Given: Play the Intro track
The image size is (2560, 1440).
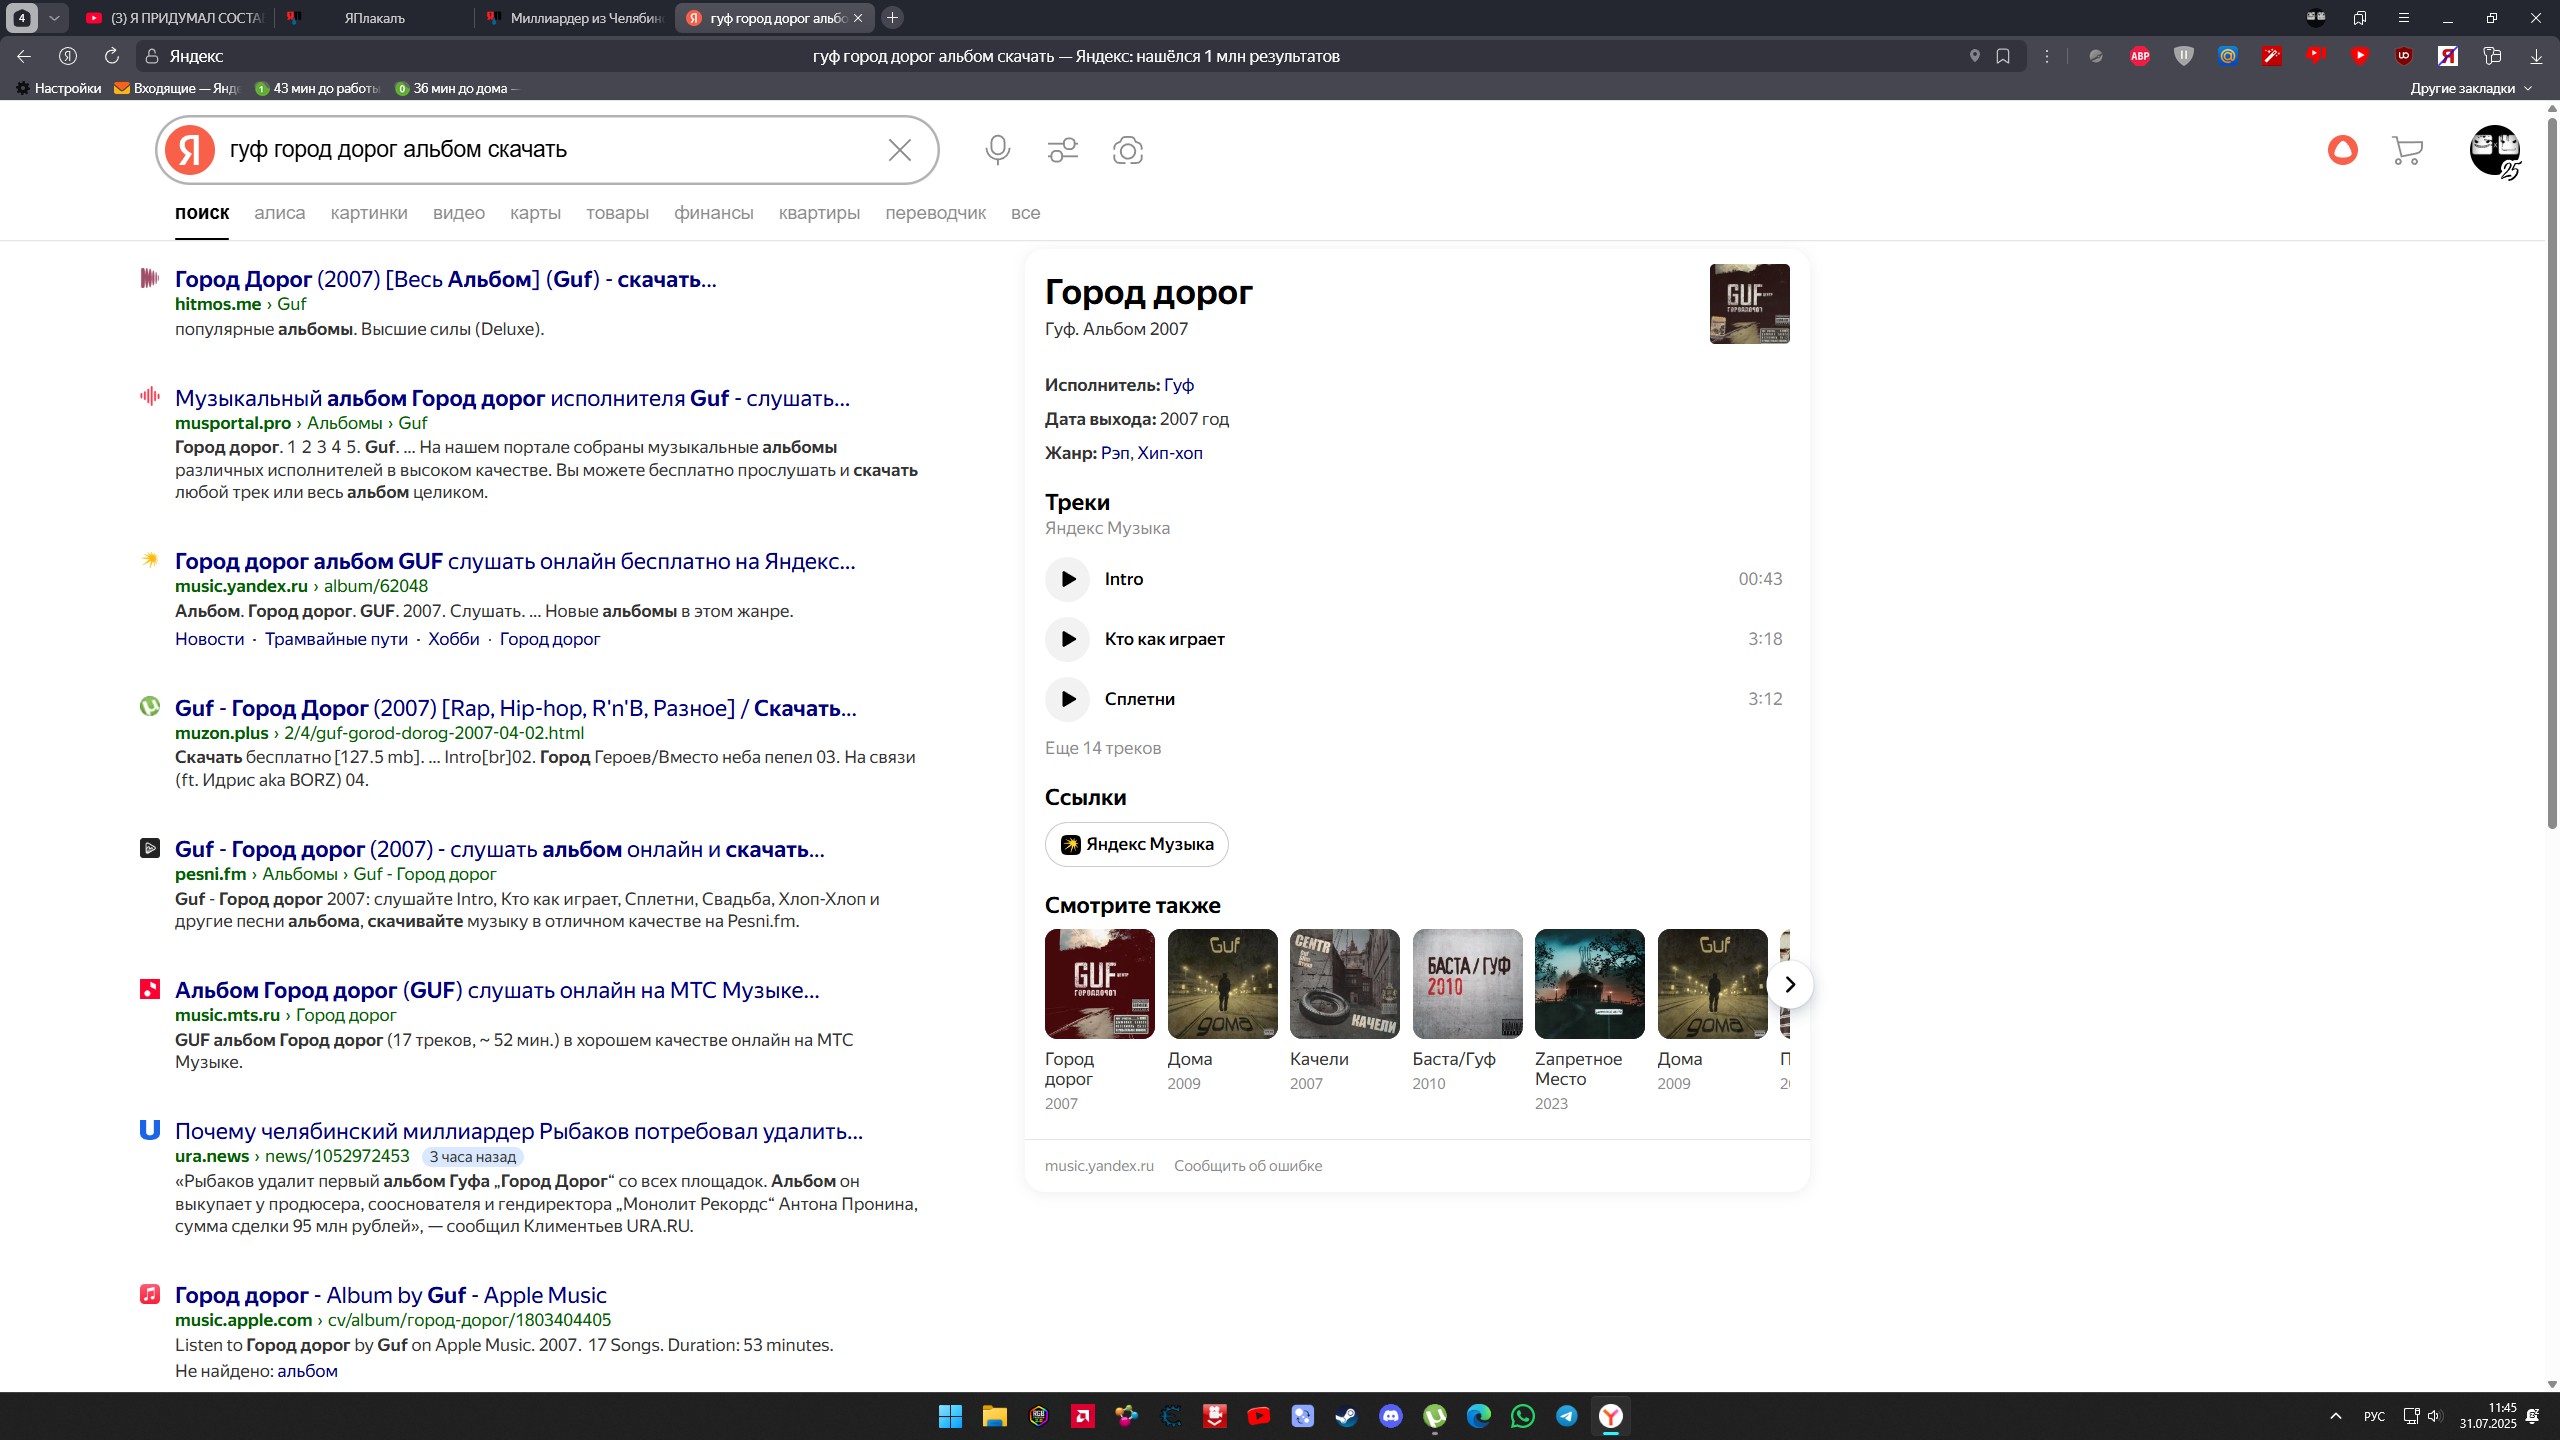Looking at the screenshot, I should click(x=1067, y=579).
